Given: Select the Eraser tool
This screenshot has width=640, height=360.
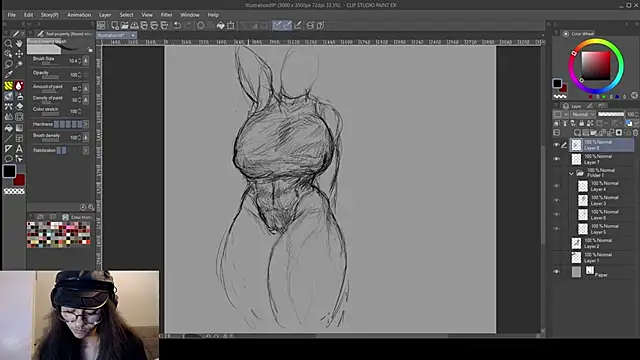Looking at the screenshot, I should point(19,107).
